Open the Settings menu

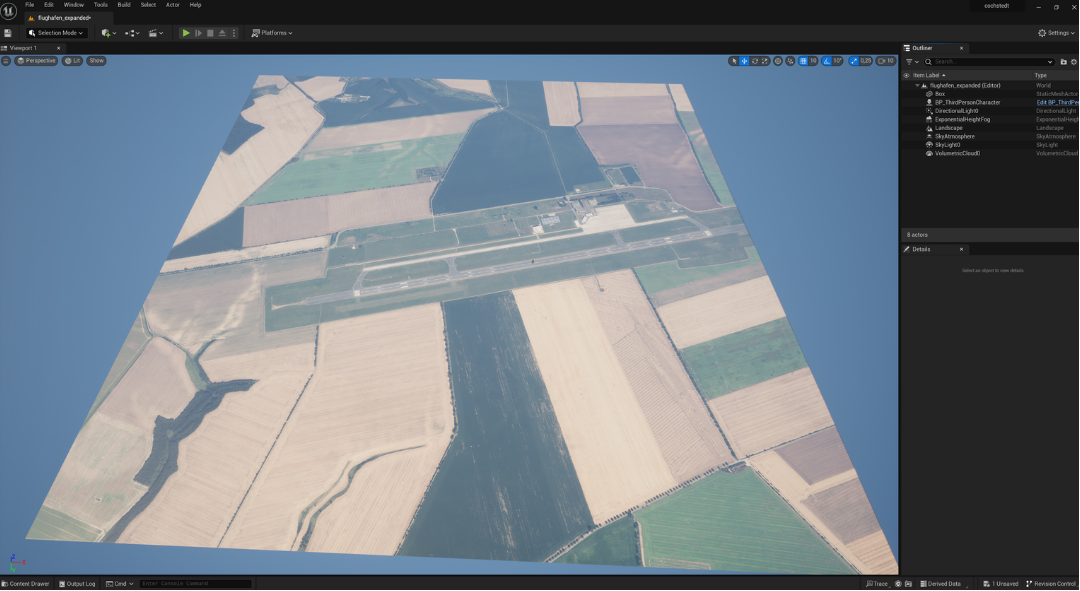[x=1056, y=33]
